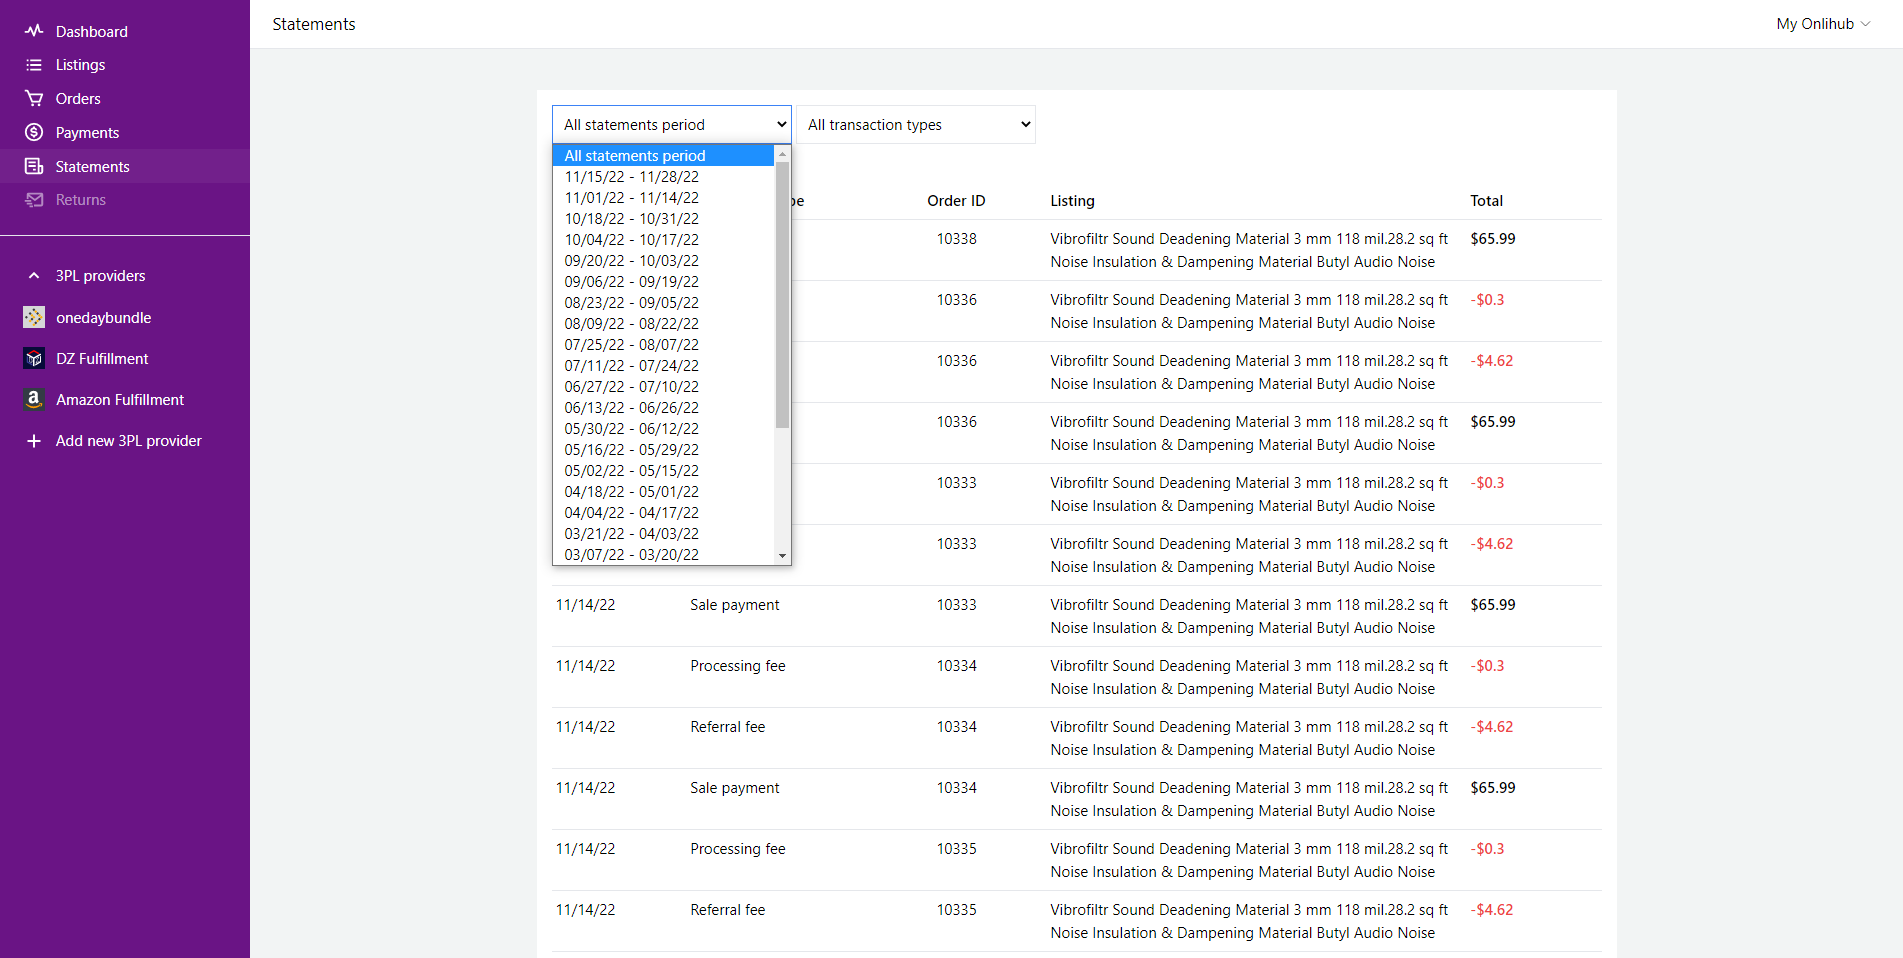Select period 10/18/22 - 10/31/22
The image size is (1903, 958).
click(663, 219)
